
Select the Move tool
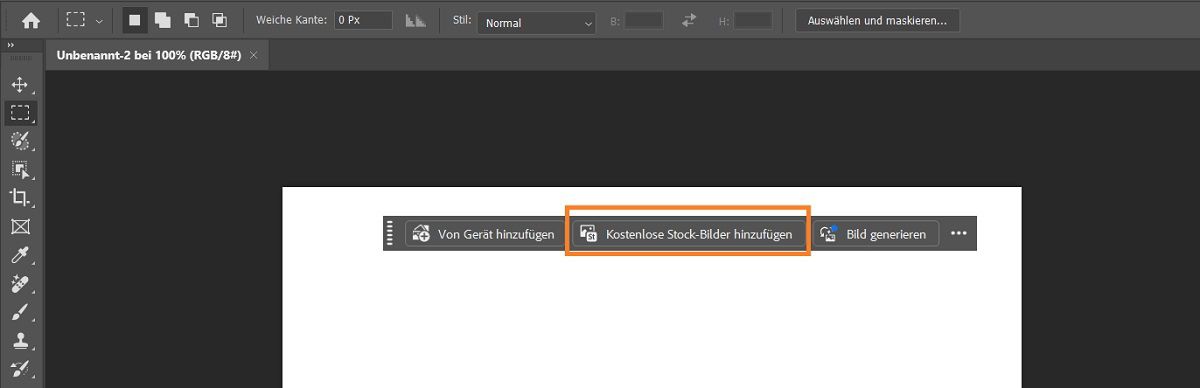click(20, 85)
